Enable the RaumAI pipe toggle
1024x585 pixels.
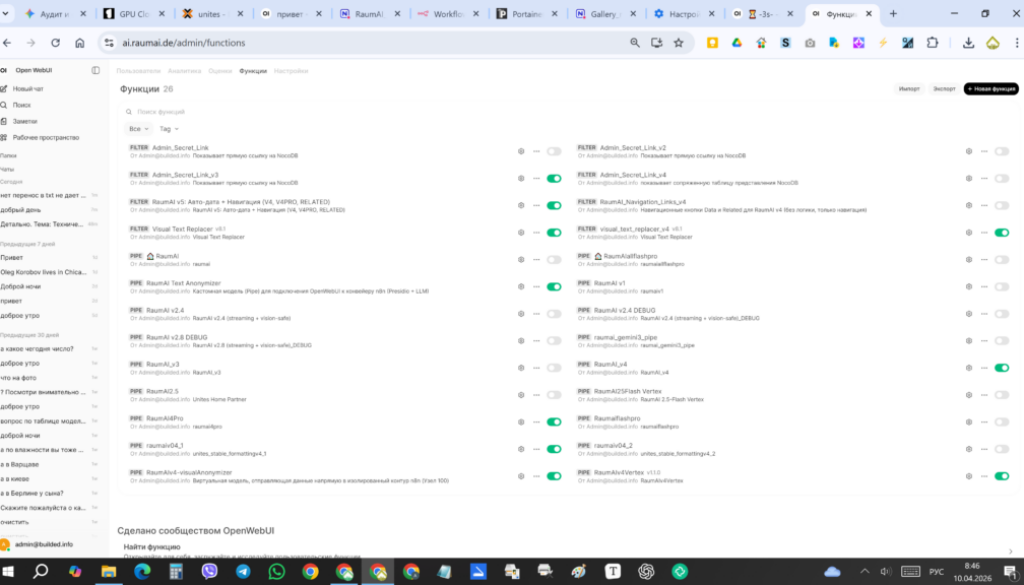click(554, 259)
